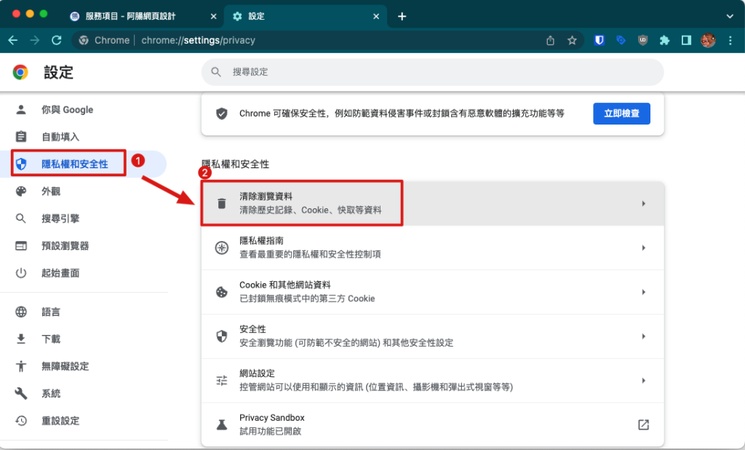This screenshot has height=450, width=745.
Task: Open 自動填入 settings section
Action: (60, 137)
